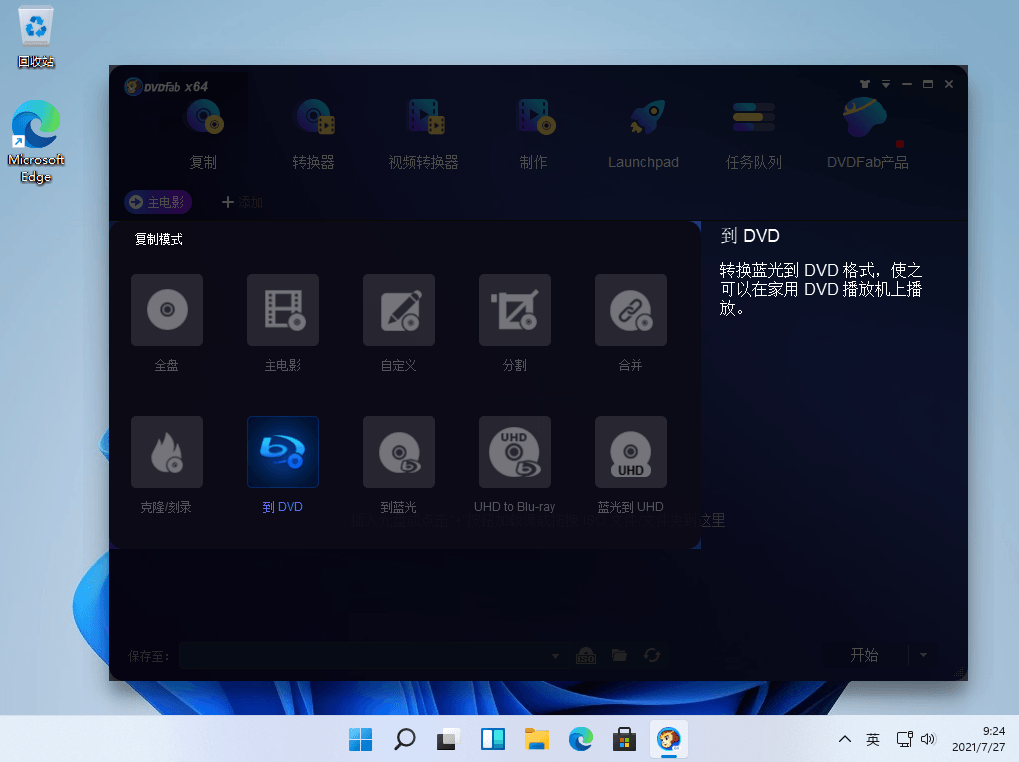This screenshot has height=762, width=1019.
Task: Open Widgets panel on taskbar
Action: 493,739
